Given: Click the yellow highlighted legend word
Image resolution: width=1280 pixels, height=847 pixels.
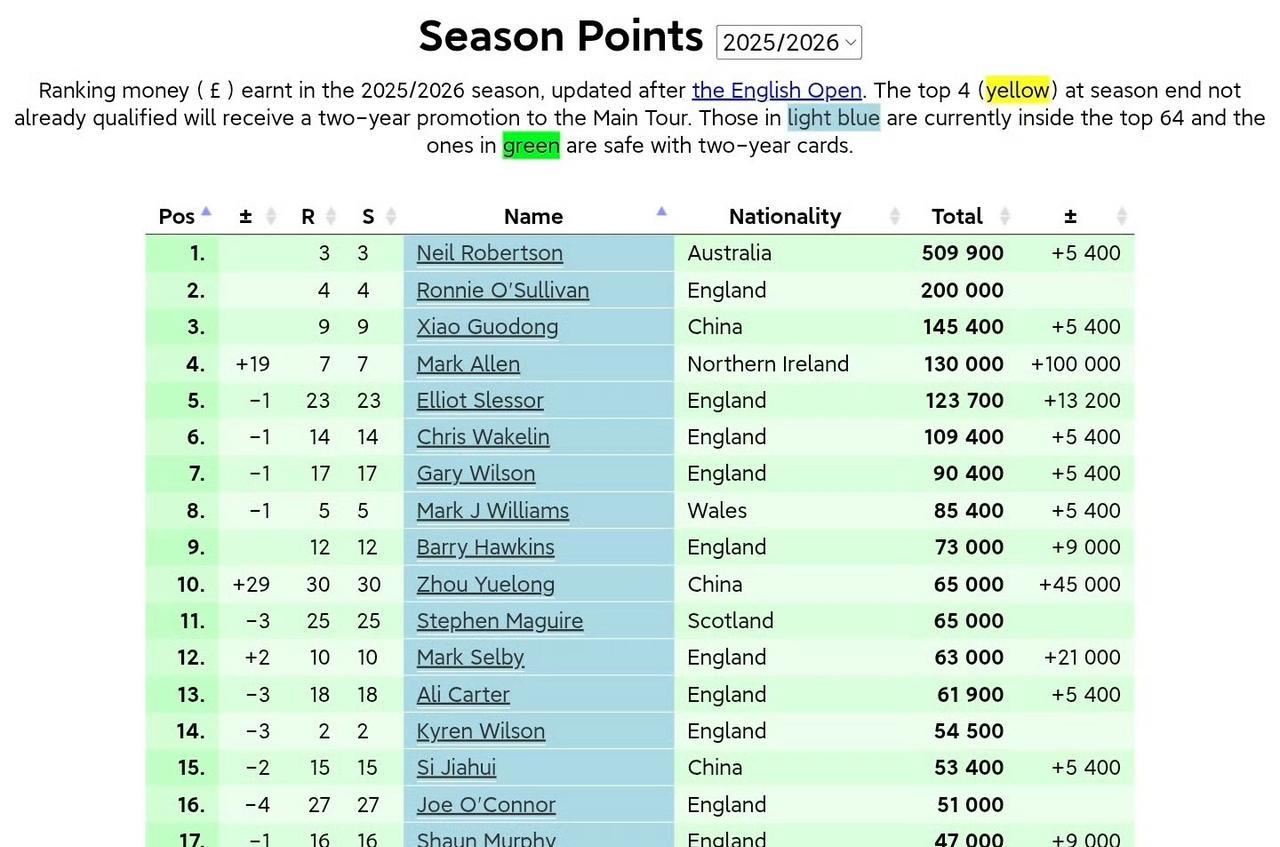Looking at the screenshot, I should point(1017,90).
